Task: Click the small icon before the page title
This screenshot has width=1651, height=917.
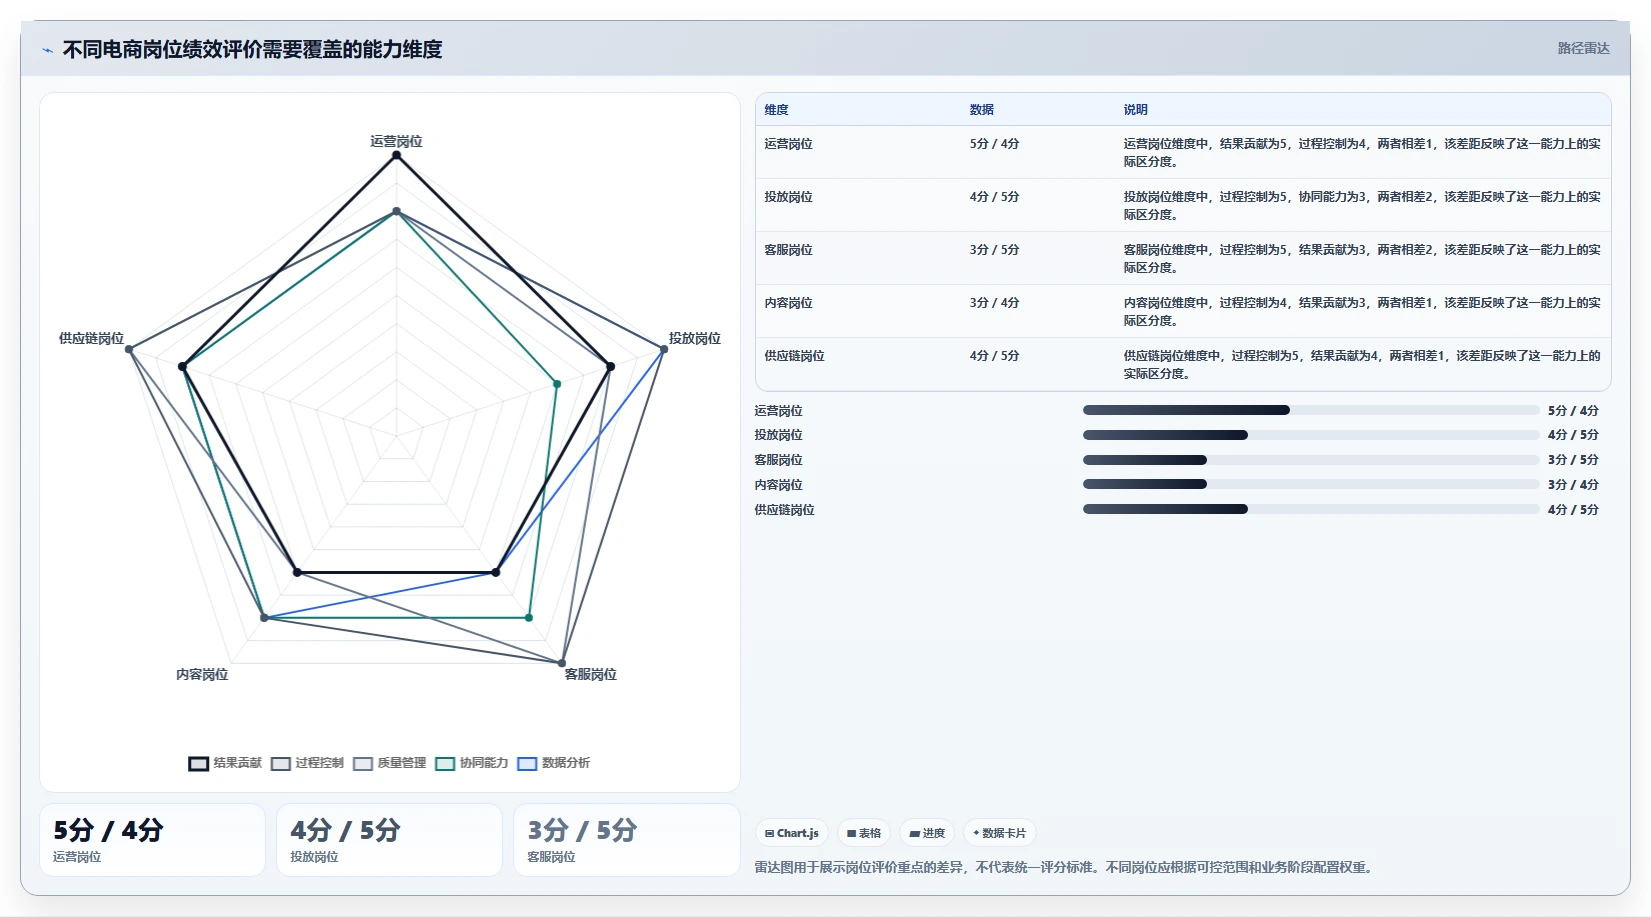Action: click(47, 50)
